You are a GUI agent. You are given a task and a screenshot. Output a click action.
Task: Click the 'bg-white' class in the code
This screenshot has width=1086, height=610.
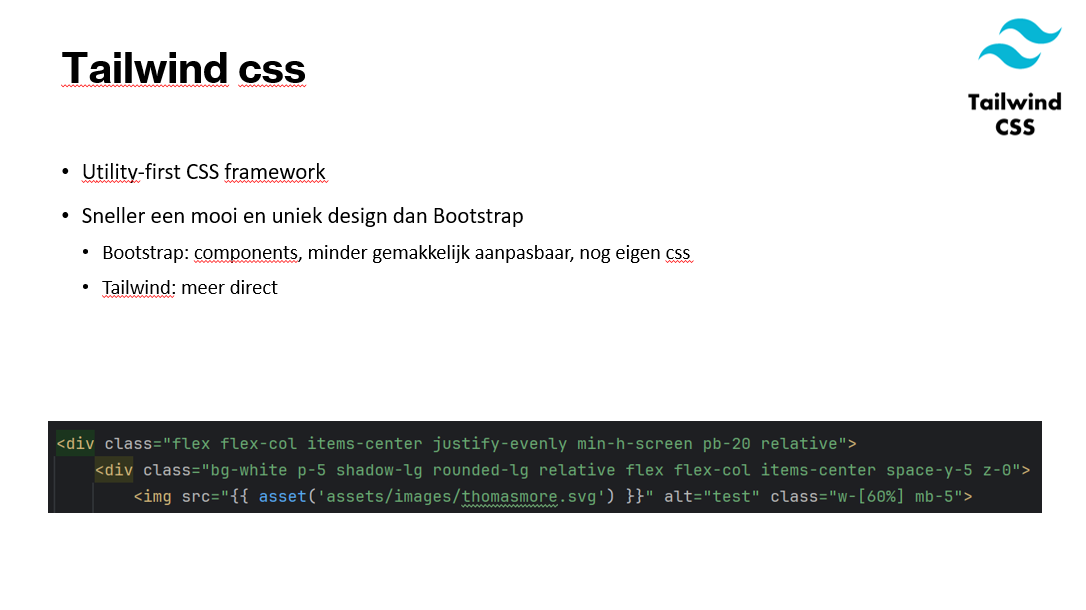(249, 470)
